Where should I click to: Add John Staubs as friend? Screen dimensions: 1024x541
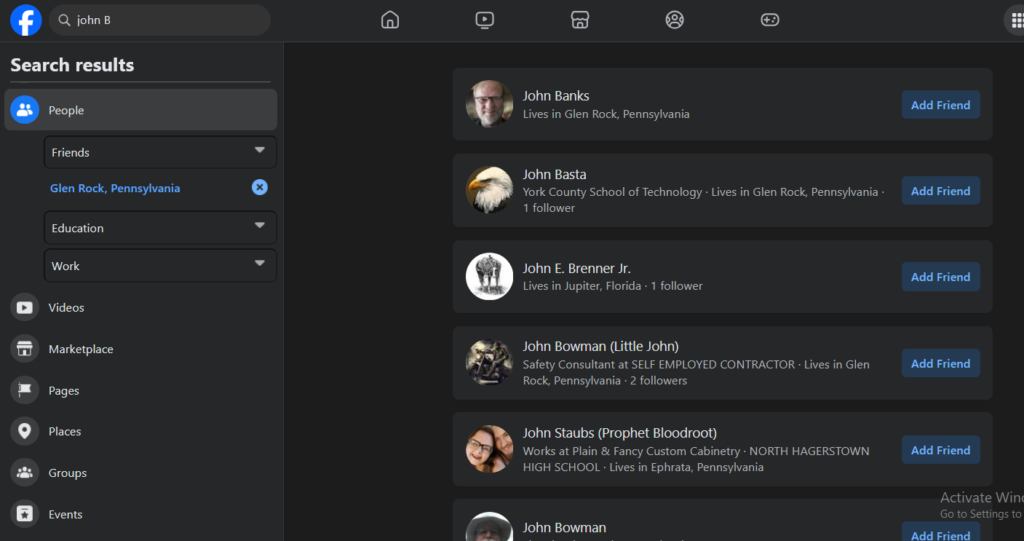point(940,450)
